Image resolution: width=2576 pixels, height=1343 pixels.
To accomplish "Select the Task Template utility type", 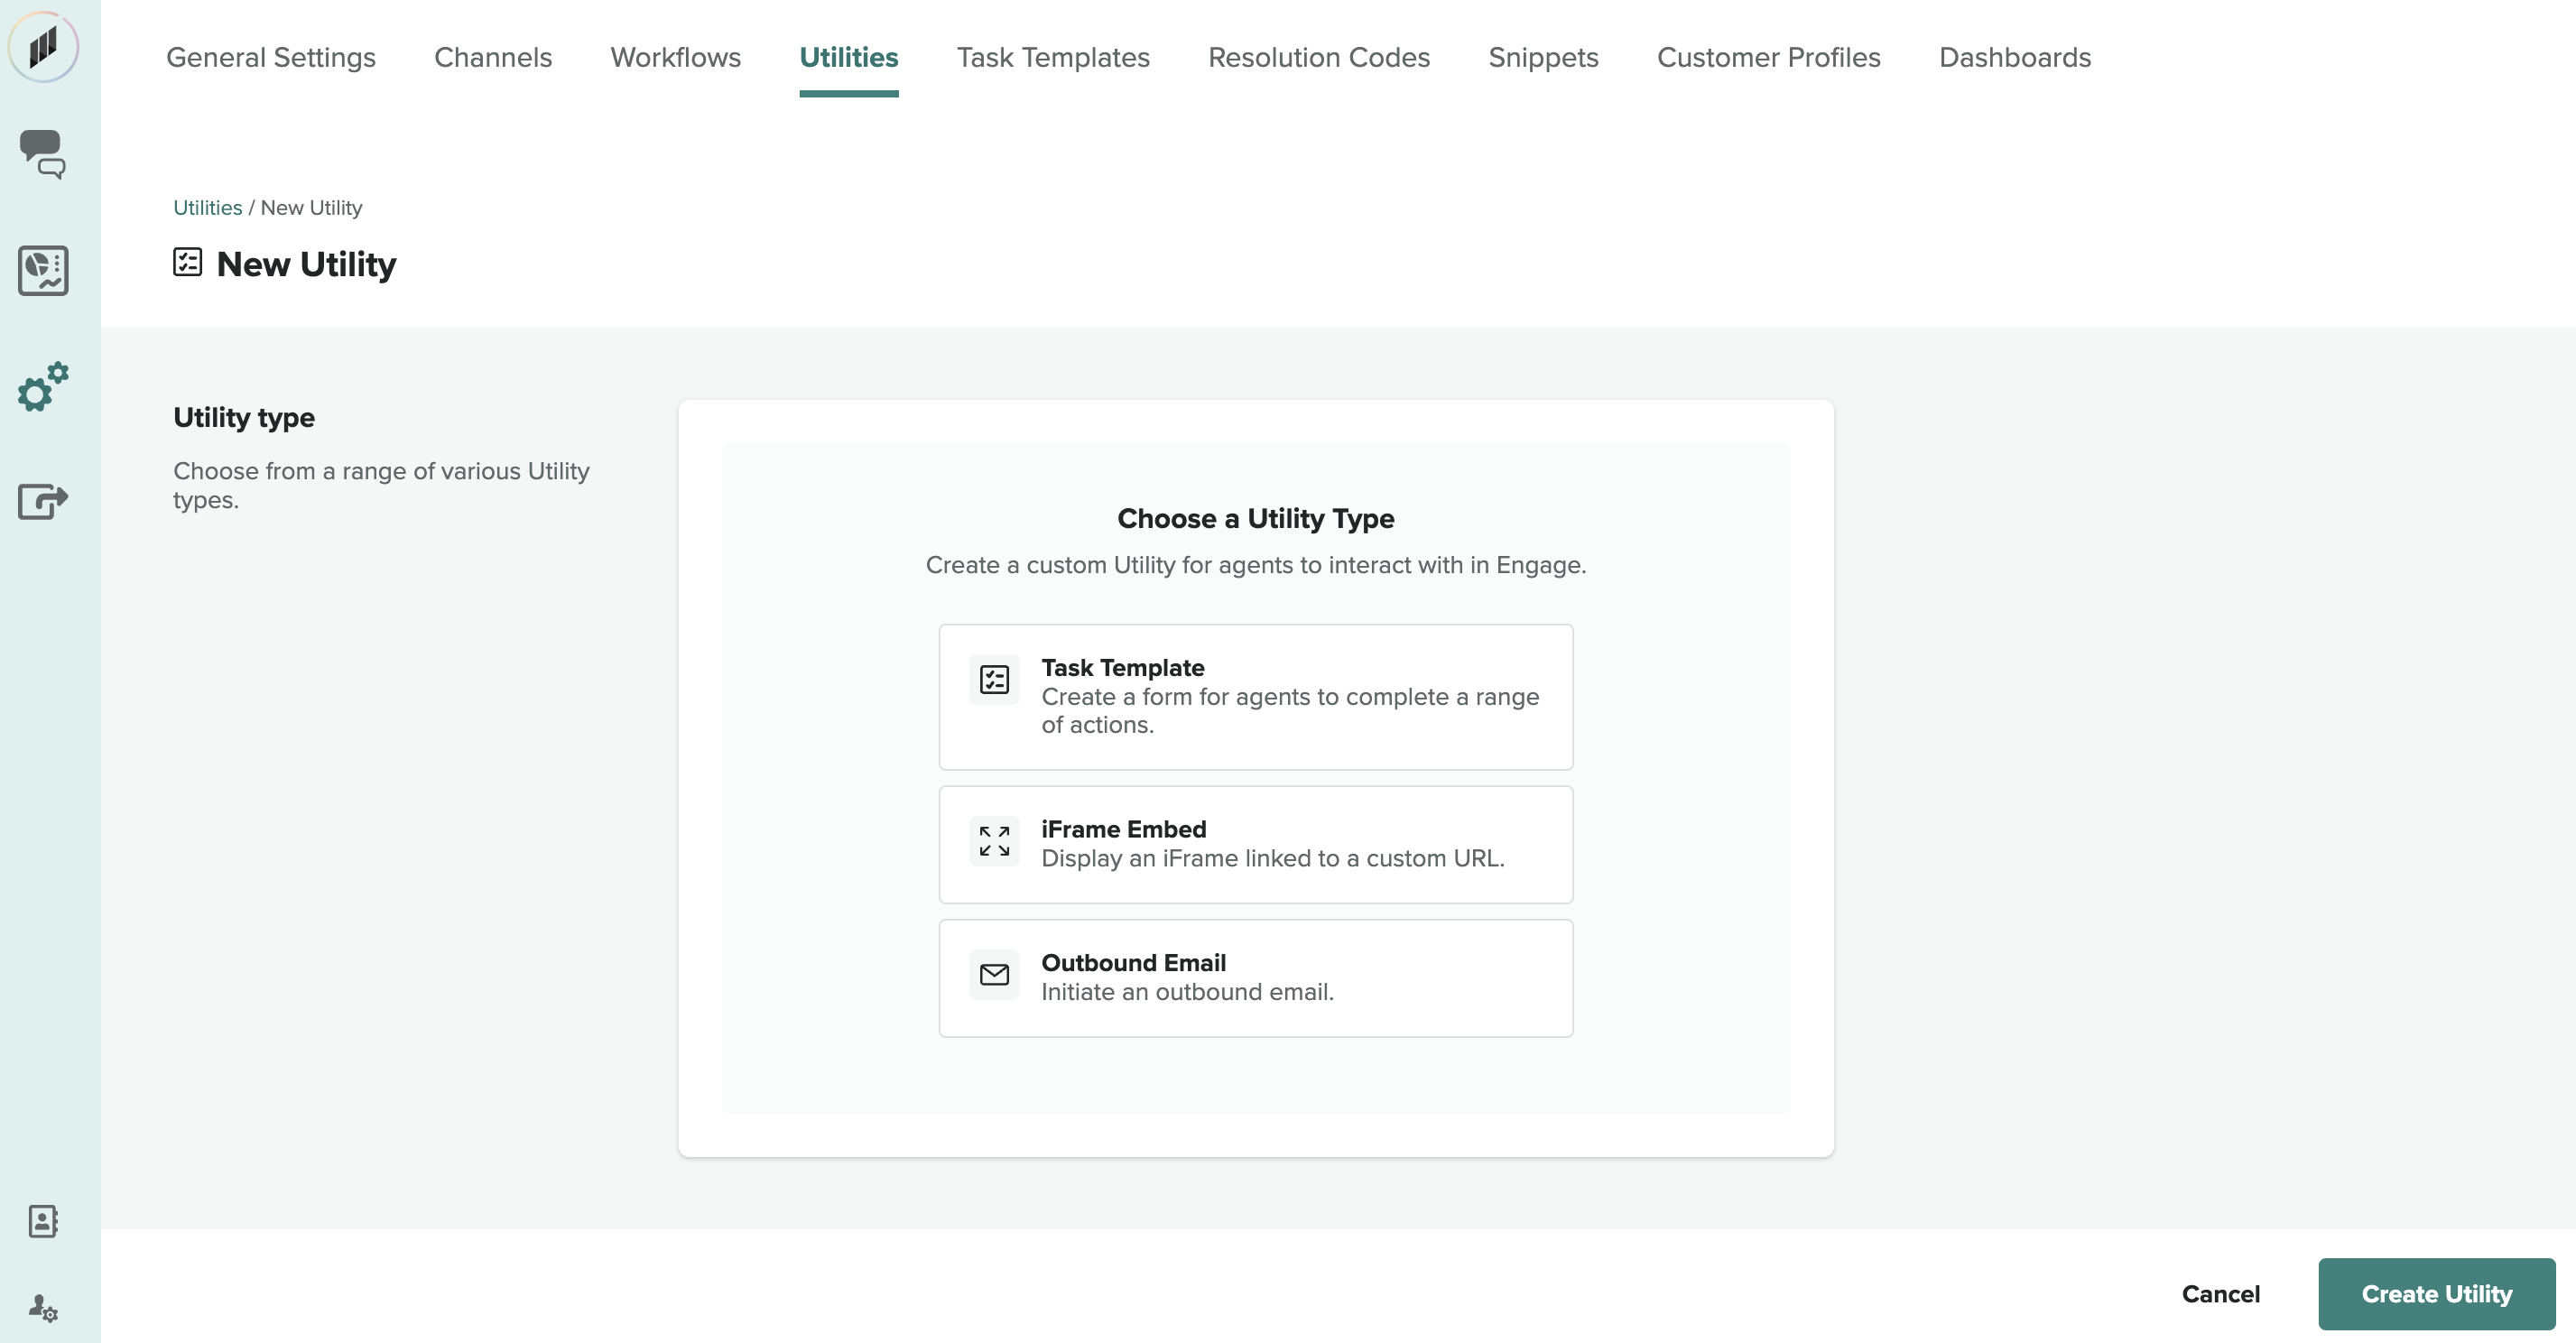I will [1255, 696].
